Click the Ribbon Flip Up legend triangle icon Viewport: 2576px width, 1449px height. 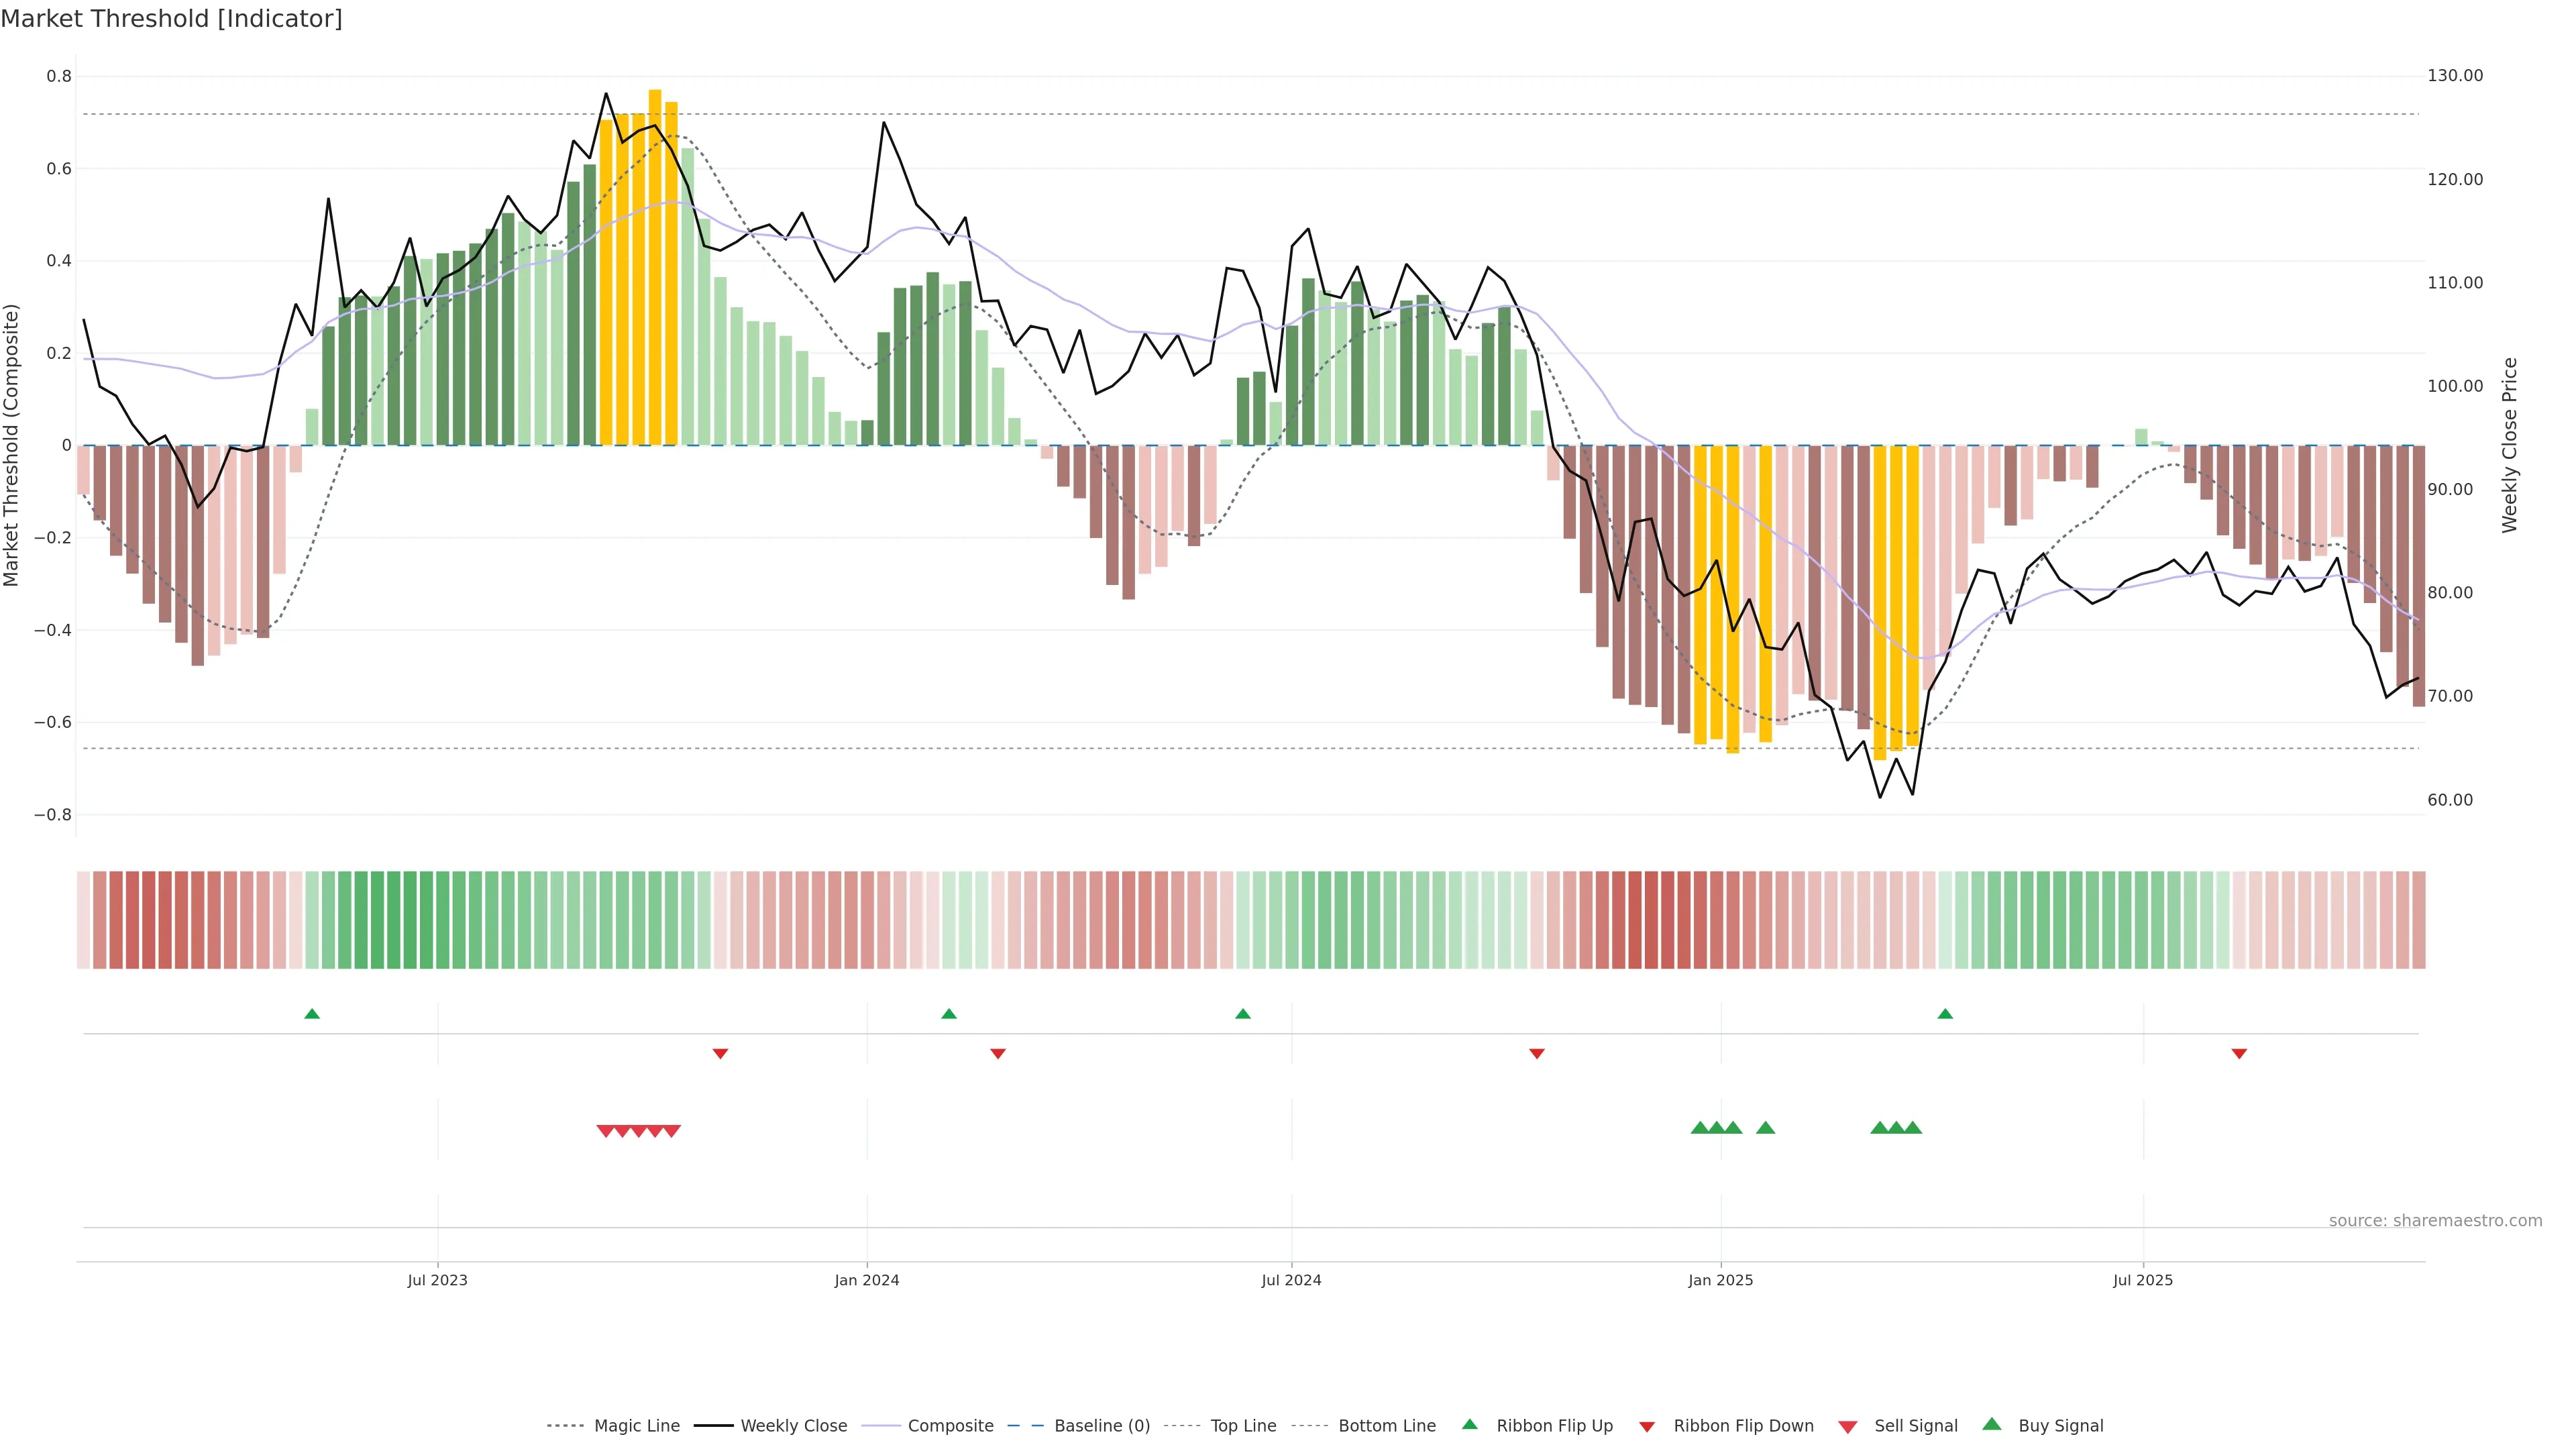point(1469,1424)
